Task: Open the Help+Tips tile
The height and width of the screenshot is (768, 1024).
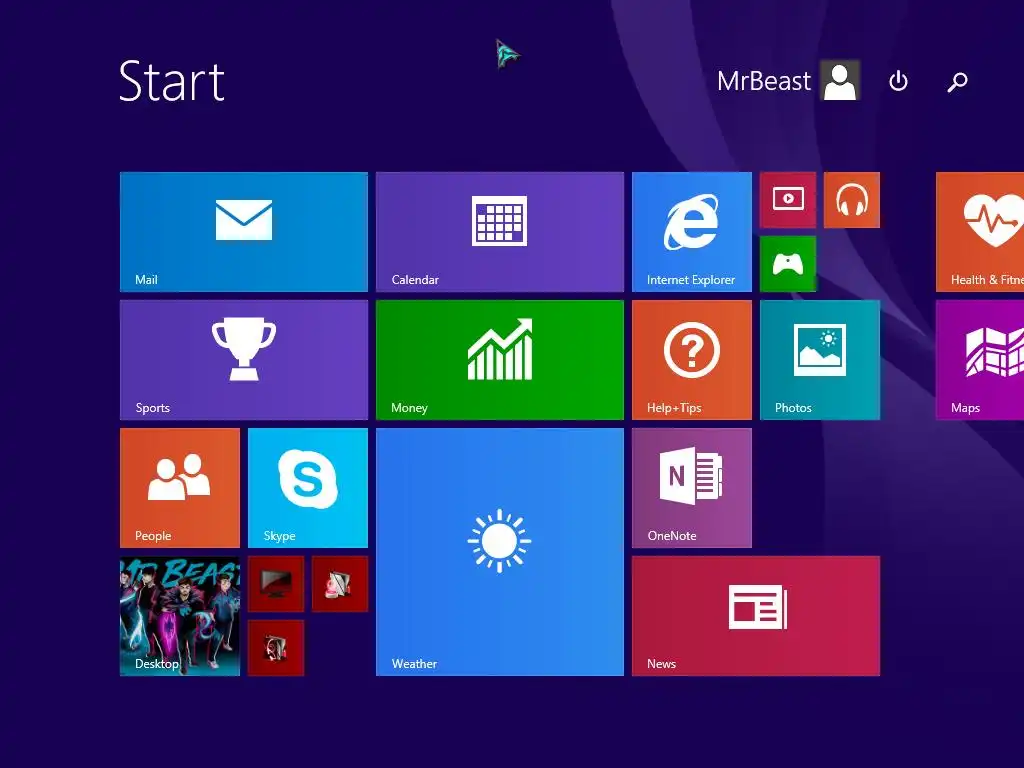Action: tap(692, 360)
